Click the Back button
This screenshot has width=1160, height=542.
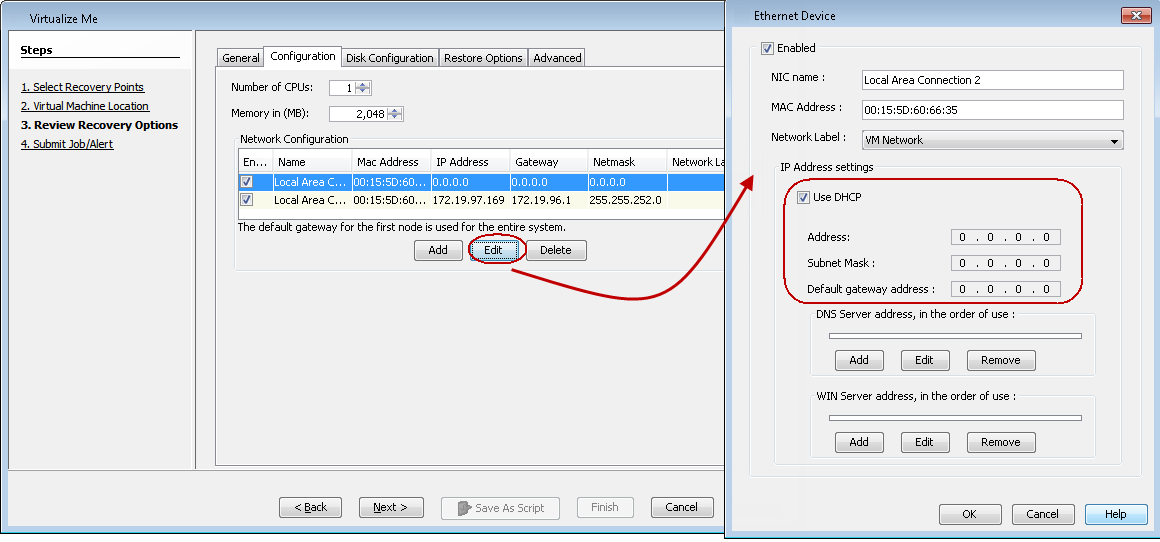[310, 507]
